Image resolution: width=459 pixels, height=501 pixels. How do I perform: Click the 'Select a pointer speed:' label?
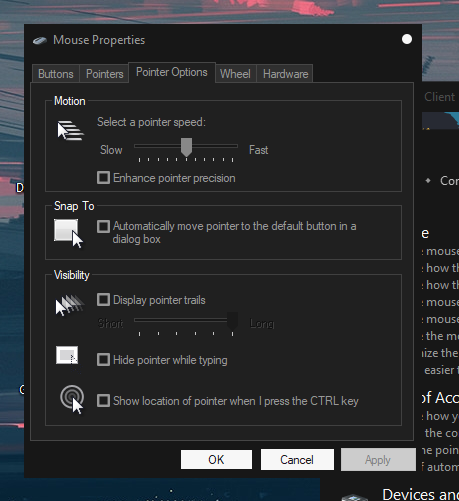151,122
